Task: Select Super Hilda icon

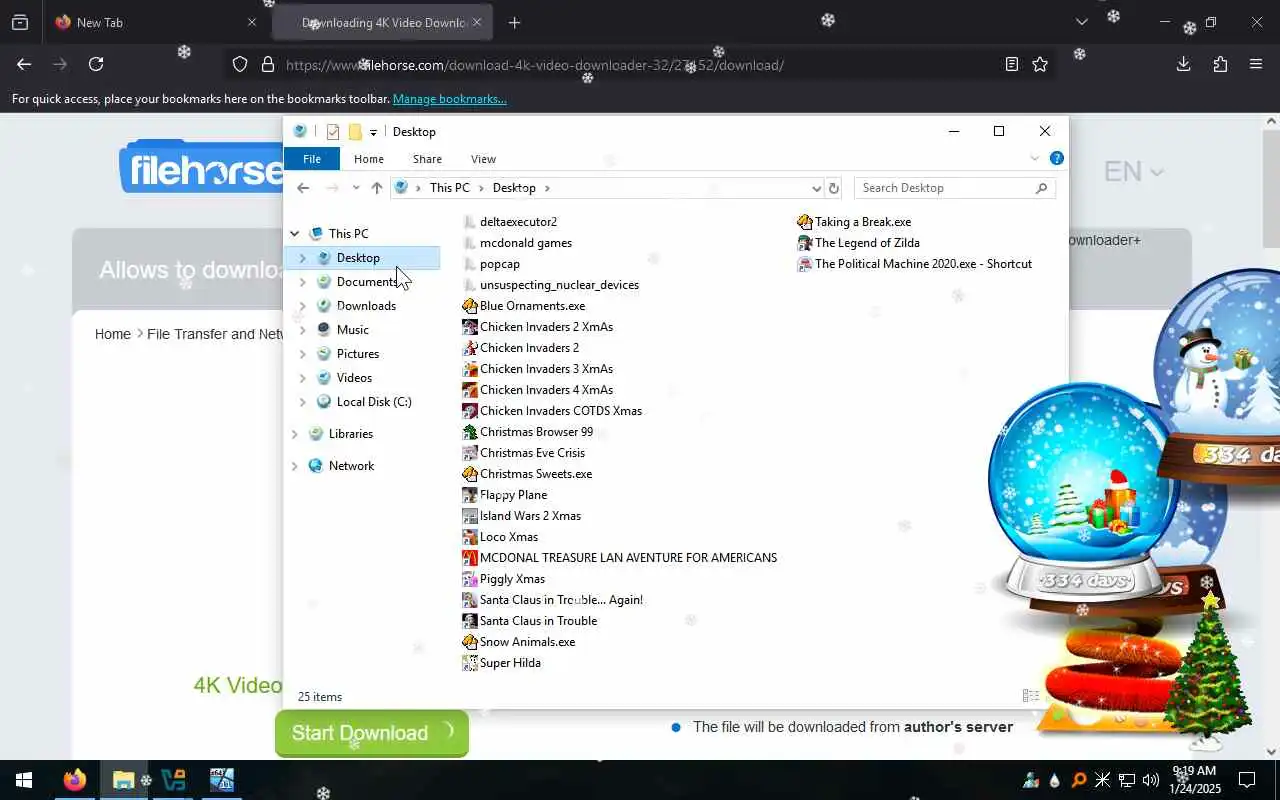Action: 470,663
